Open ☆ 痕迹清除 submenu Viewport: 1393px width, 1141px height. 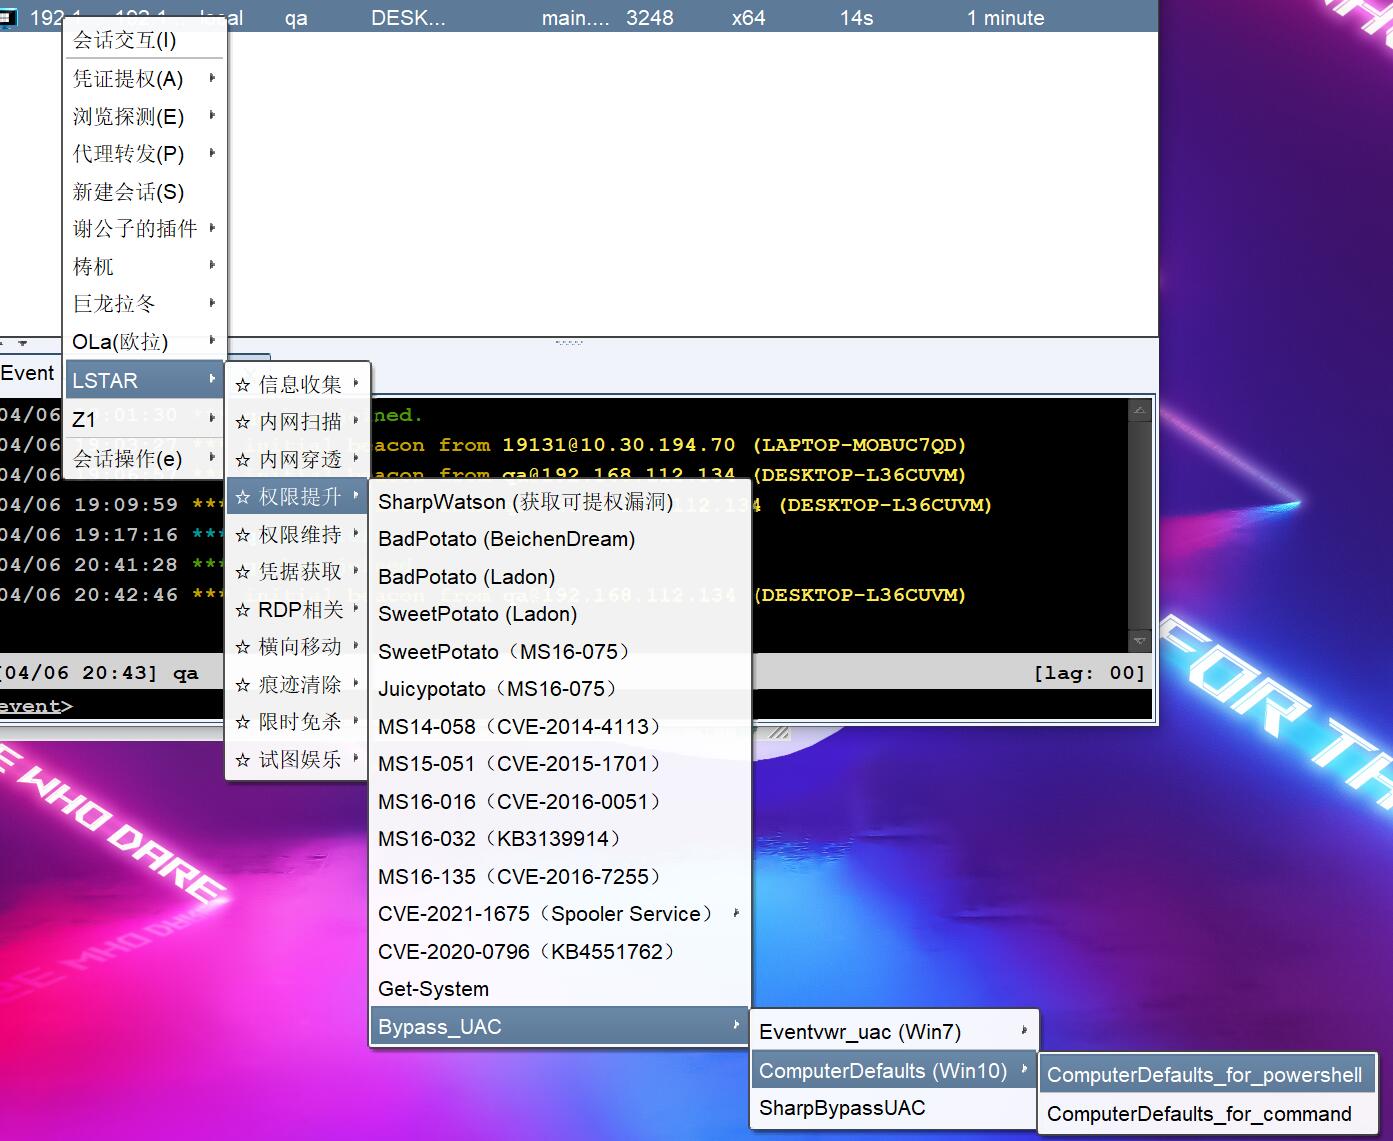298,684
